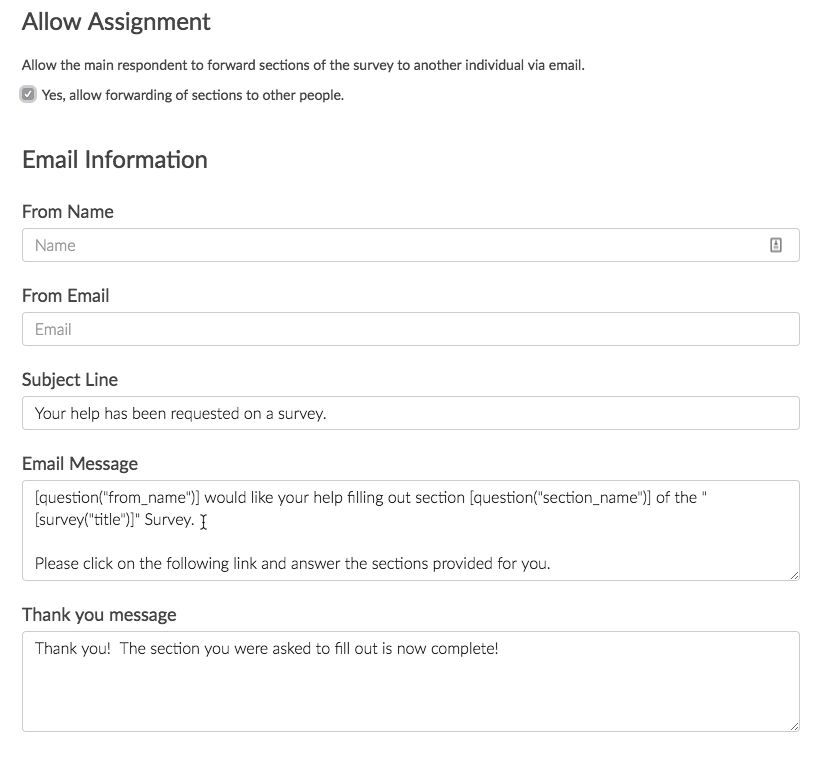Click the contact autofill icon in From Name
The height and width of the screenshot is (760, 828).
click(x=776, y=245)
